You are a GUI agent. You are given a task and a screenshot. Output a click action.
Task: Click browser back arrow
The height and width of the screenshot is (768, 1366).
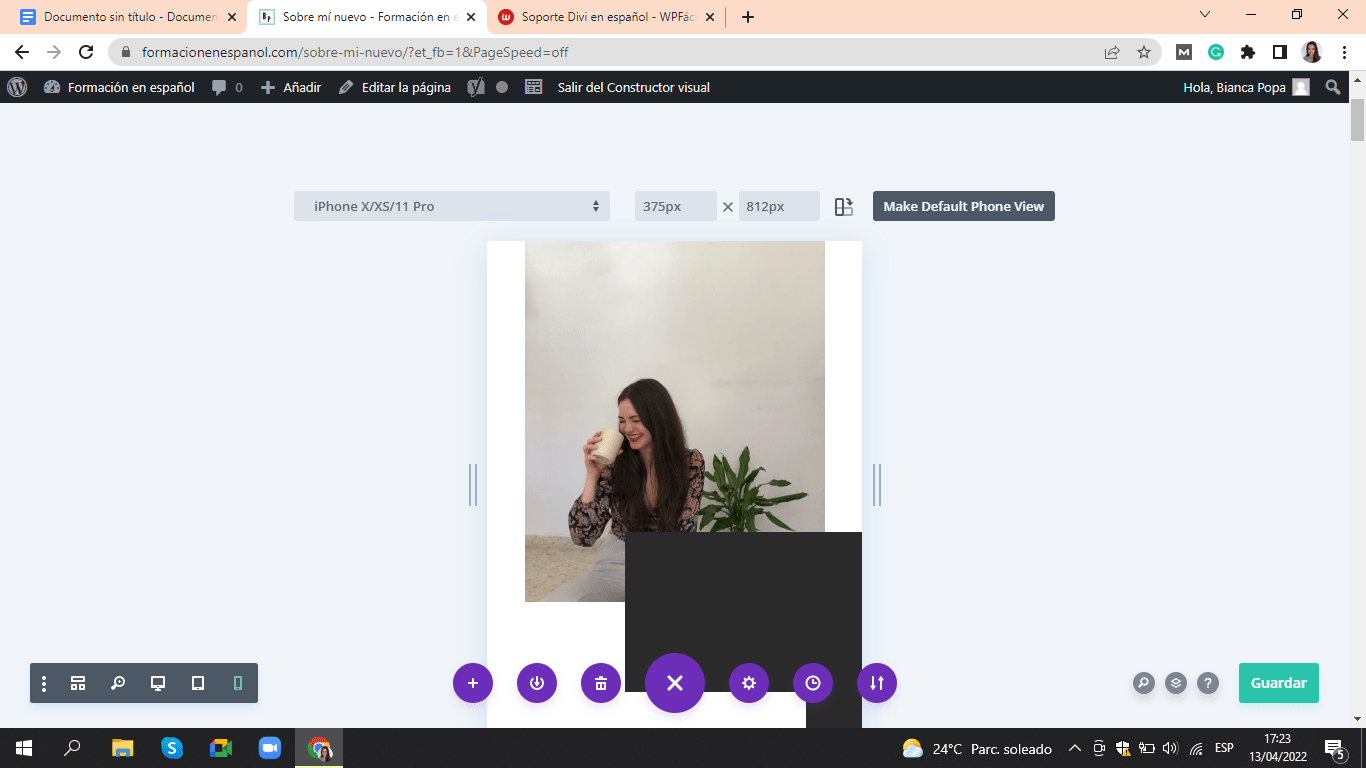(22, 52)
